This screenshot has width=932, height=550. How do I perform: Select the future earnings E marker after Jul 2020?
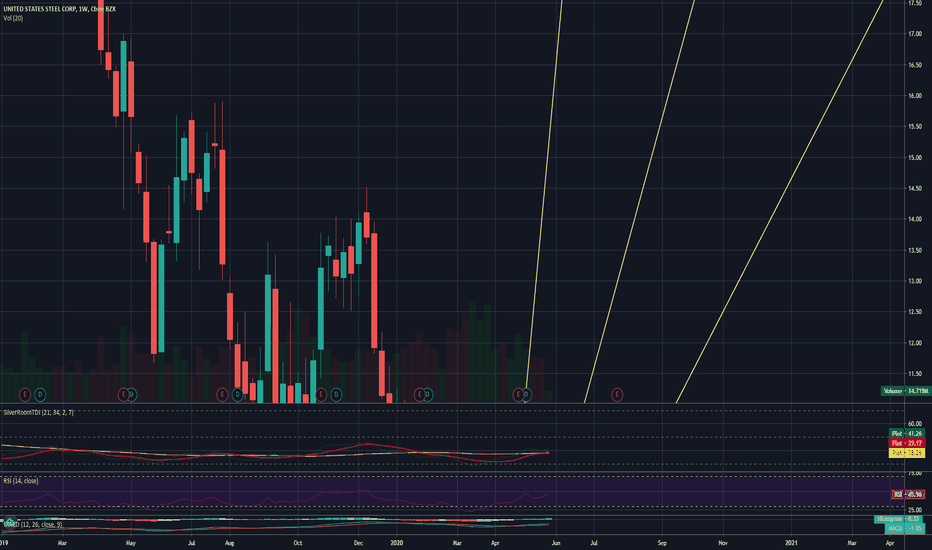point(617,394)
